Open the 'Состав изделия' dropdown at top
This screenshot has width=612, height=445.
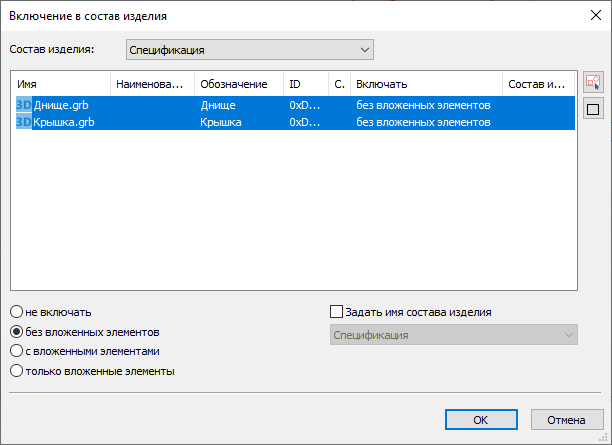(249, 49)
